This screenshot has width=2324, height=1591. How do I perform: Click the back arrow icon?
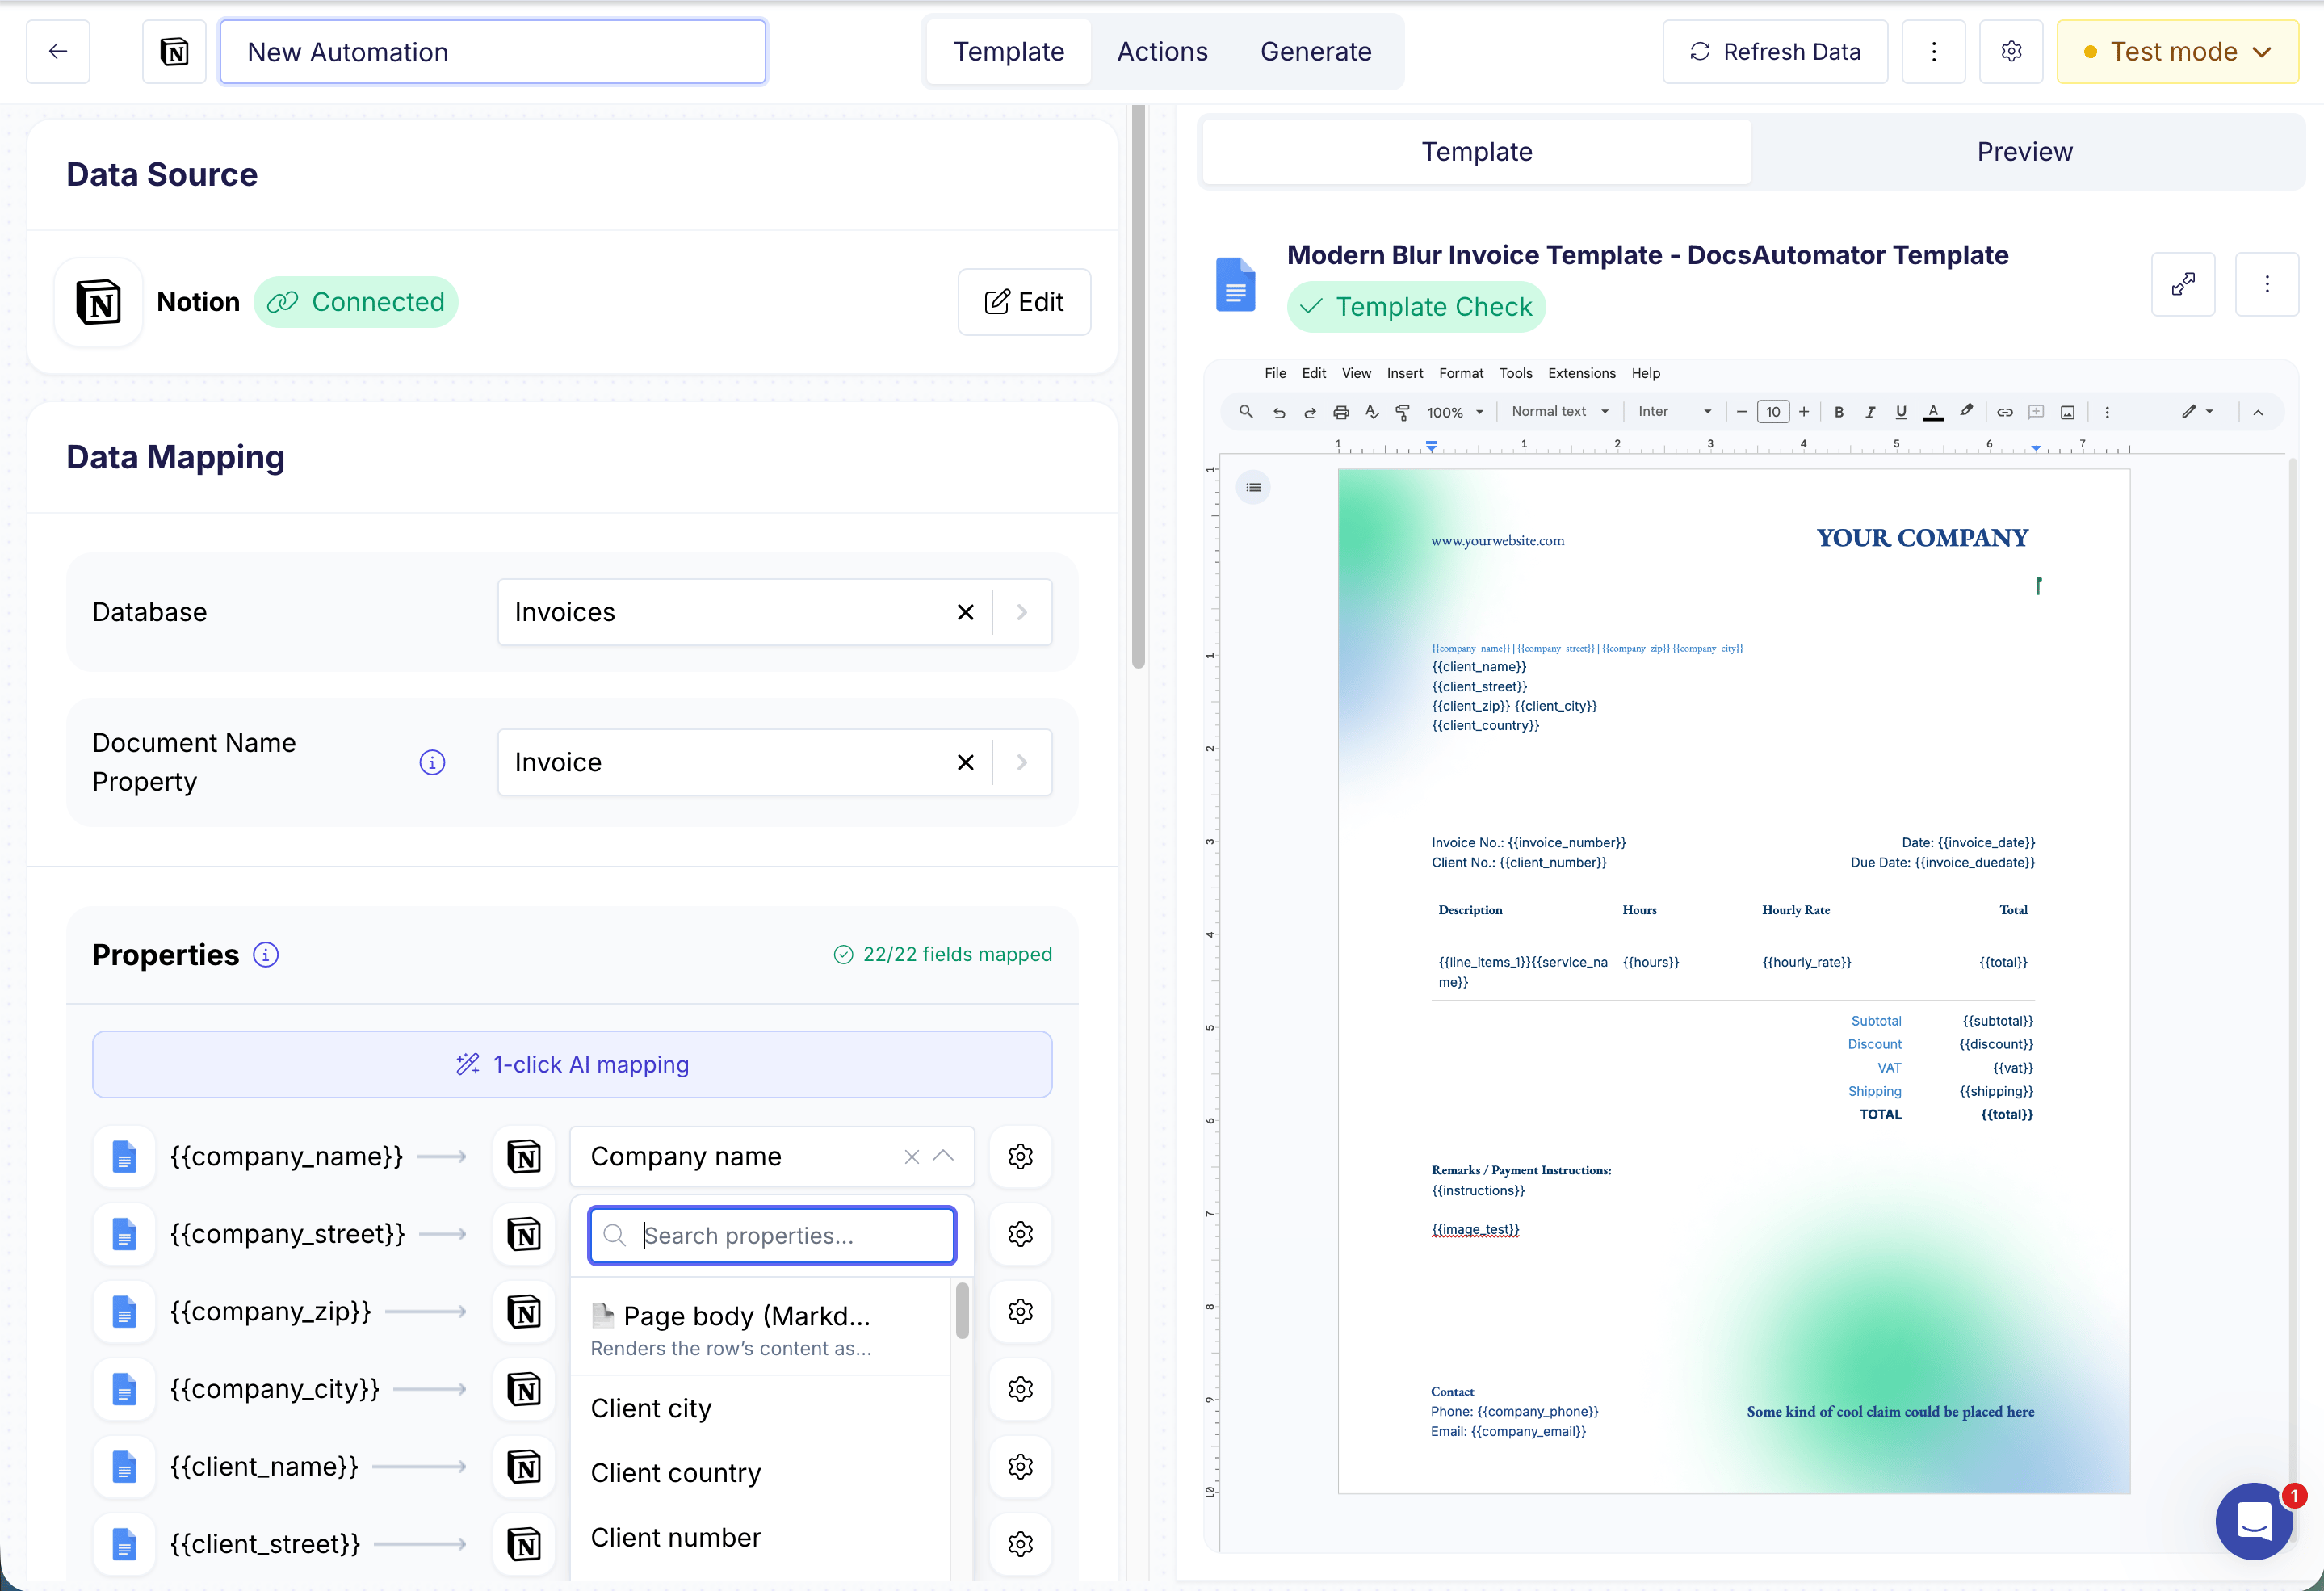58,51
